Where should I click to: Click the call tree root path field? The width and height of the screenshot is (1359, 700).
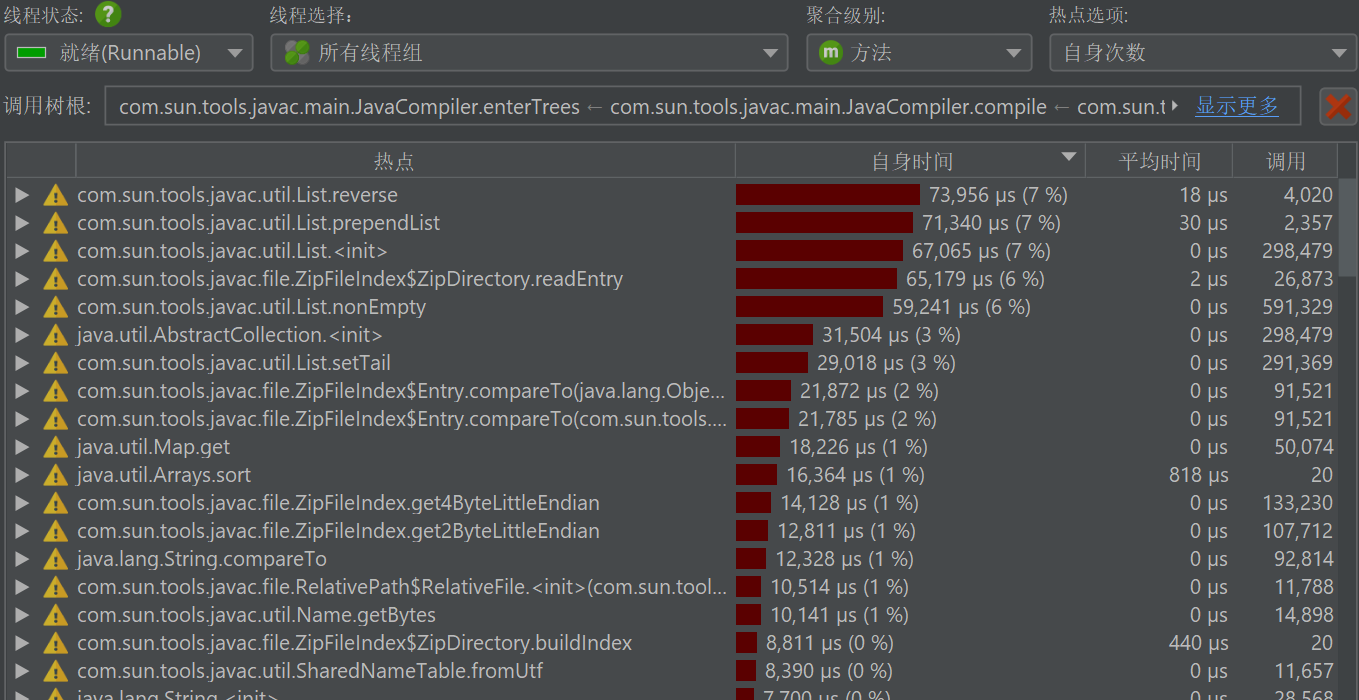(x=640, y=106)
